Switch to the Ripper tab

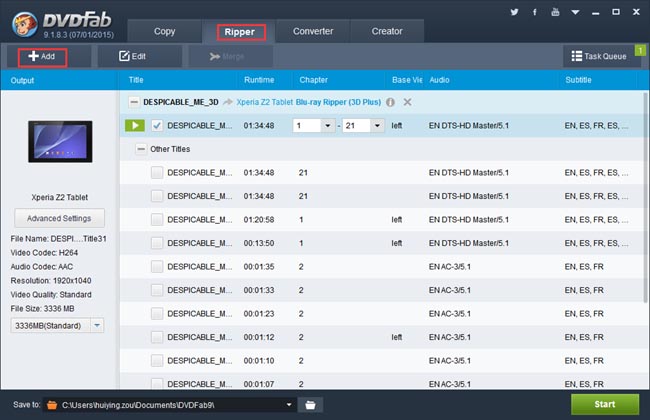(240, 32)
